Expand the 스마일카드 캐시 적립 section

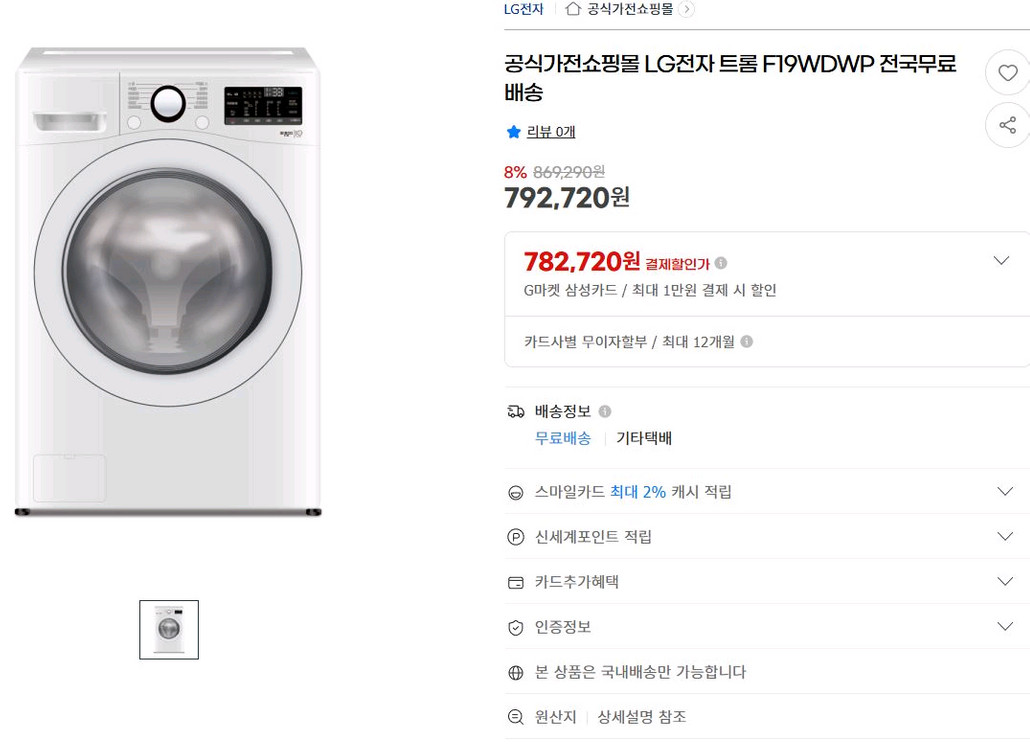(1004, 491)
